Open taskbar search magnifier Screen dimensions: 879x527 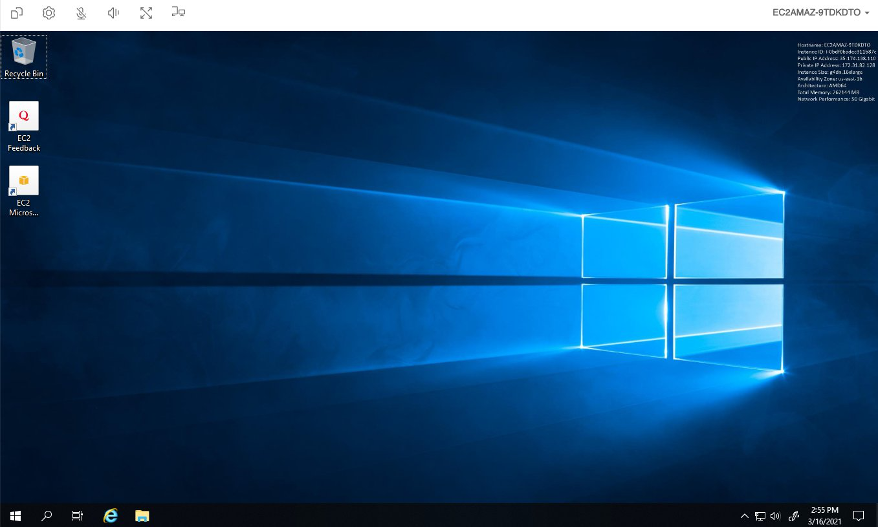pos(47,515)
